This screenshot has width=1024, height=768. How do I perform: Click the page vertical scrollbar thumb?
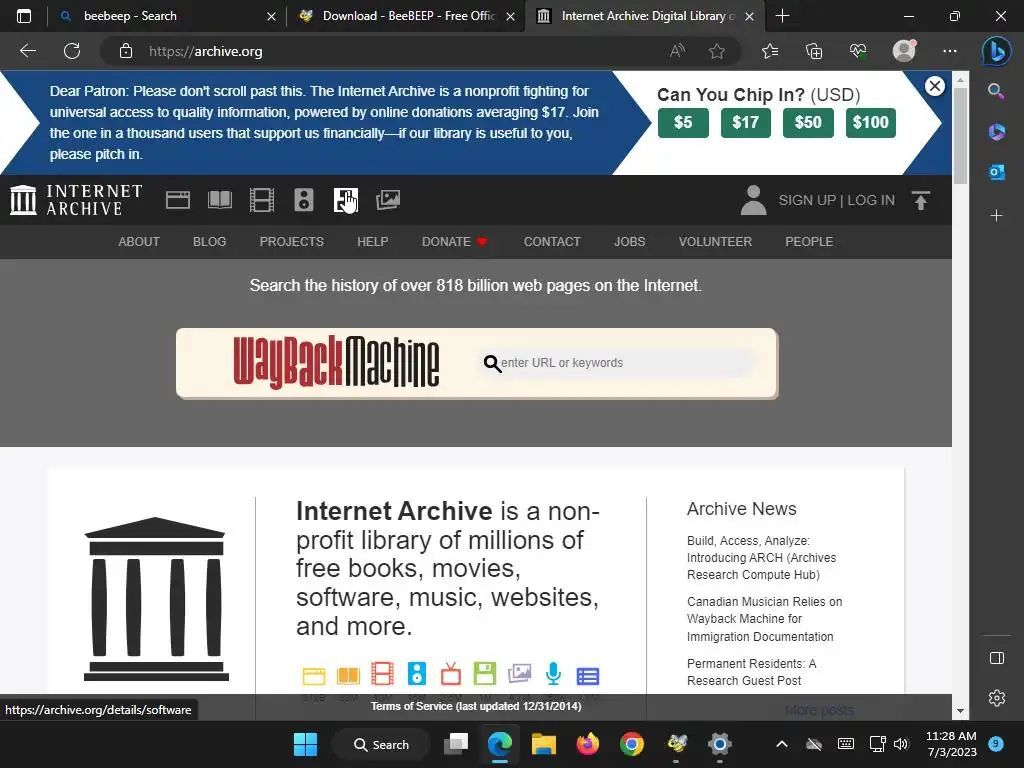tap(960, 135)
